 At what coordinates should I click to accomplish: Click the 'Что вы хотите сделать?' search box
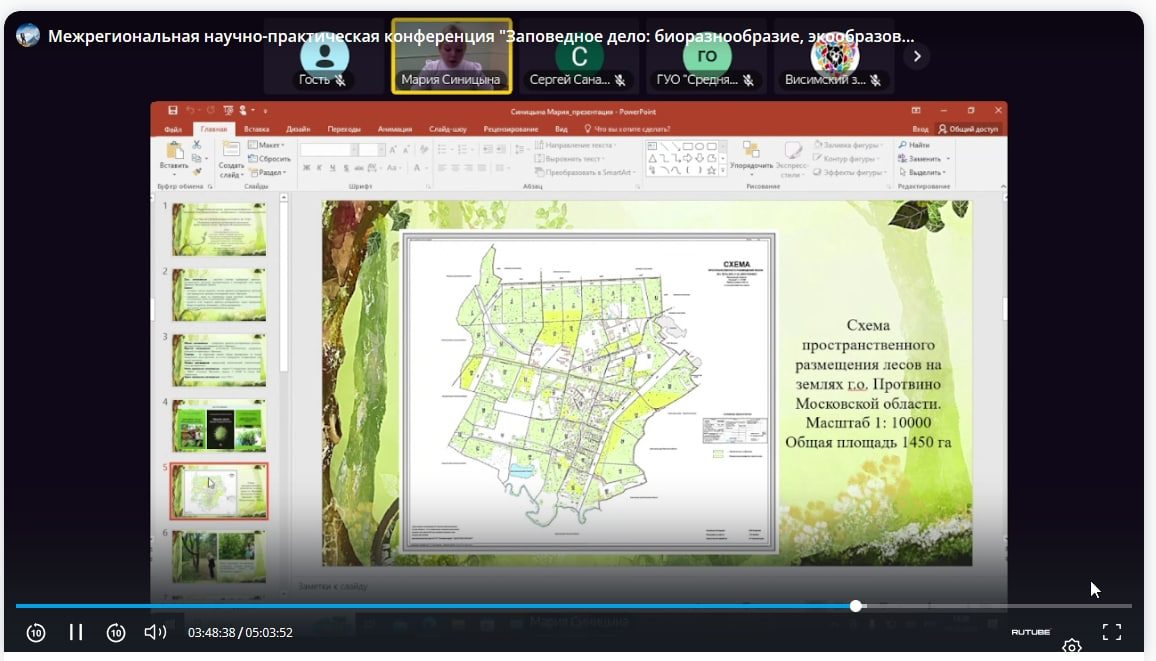coord(627,129)
